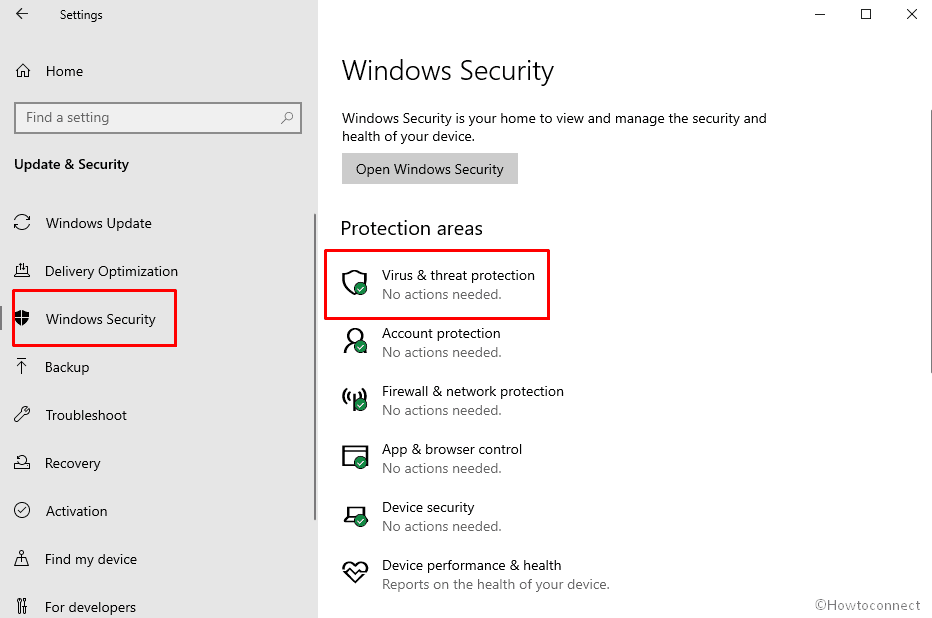Open Find my device settings
This screenshot has height=618, width=932.
click(x=91, y=559)
